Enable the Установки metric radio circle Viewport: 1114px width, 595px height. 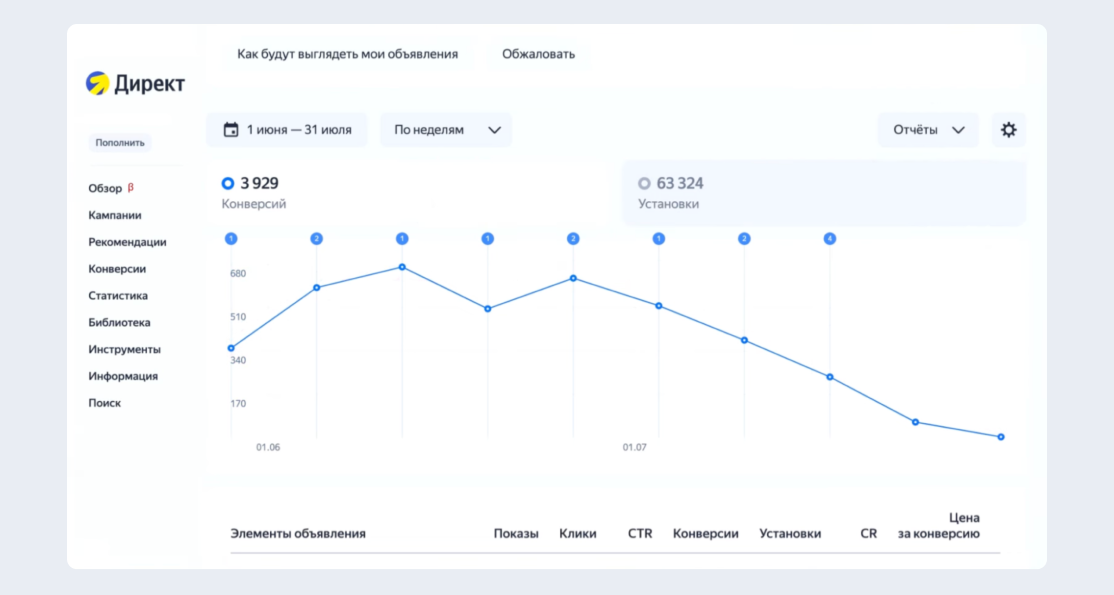point(644,183)
